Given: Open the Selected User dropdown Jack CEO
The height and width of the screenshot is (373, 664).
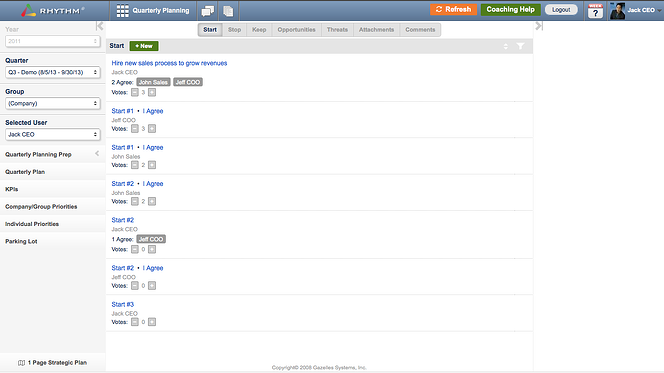Looking at the screenshot, I should click(53, 135).
